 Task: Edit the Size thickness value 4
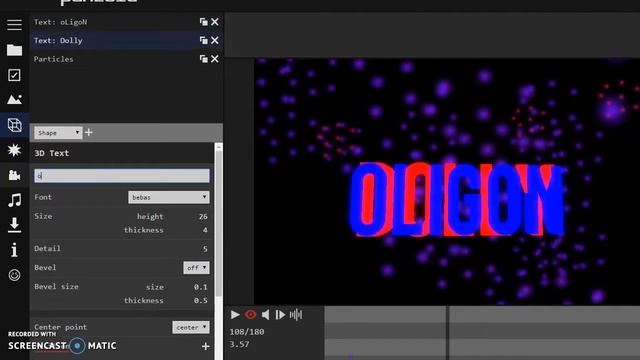[205, 230]
